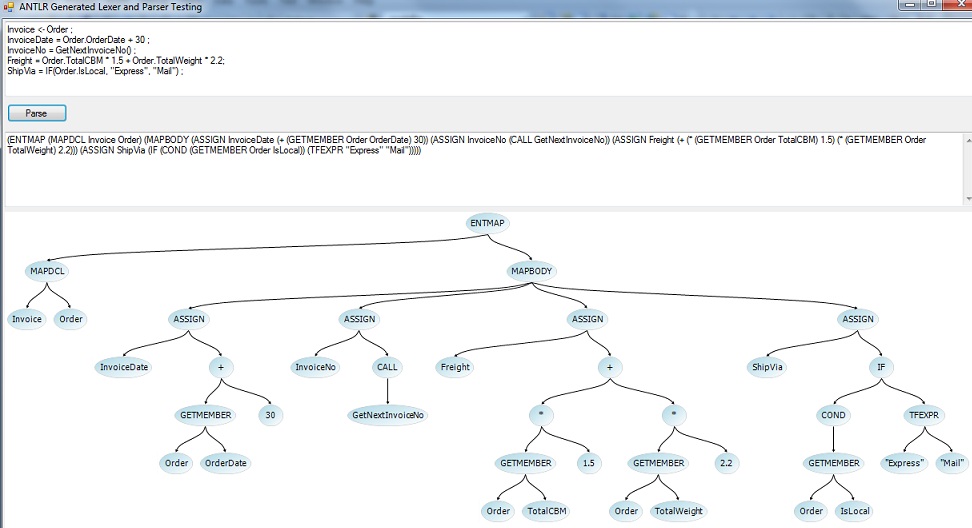Screen dimensions: 972x528
Task: Click the Invoice leaf node
Action: [x=27, y=319]
